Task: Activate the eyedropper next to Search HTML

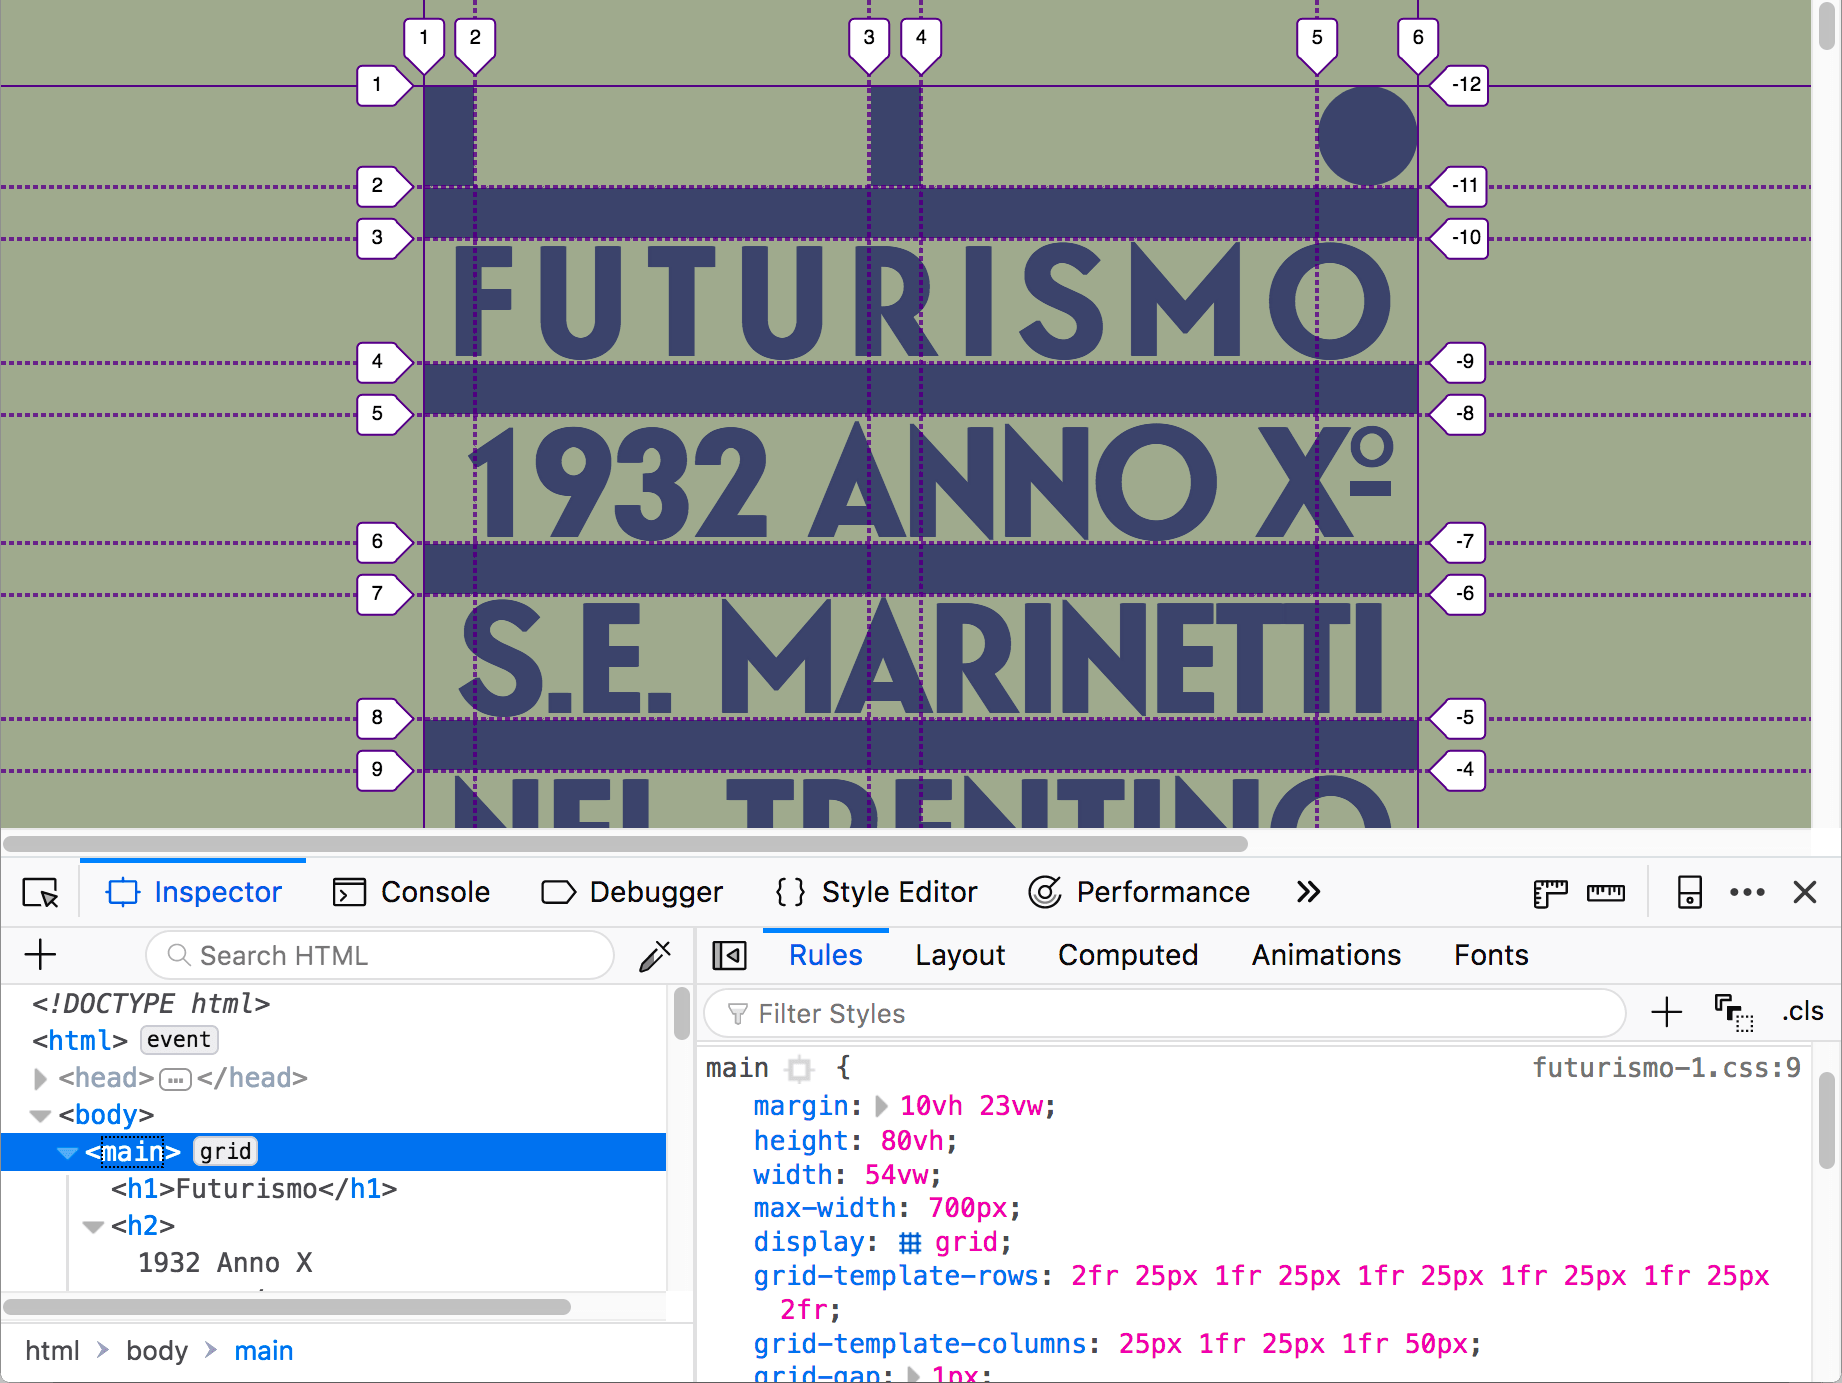Action: [x=653, y=955]
